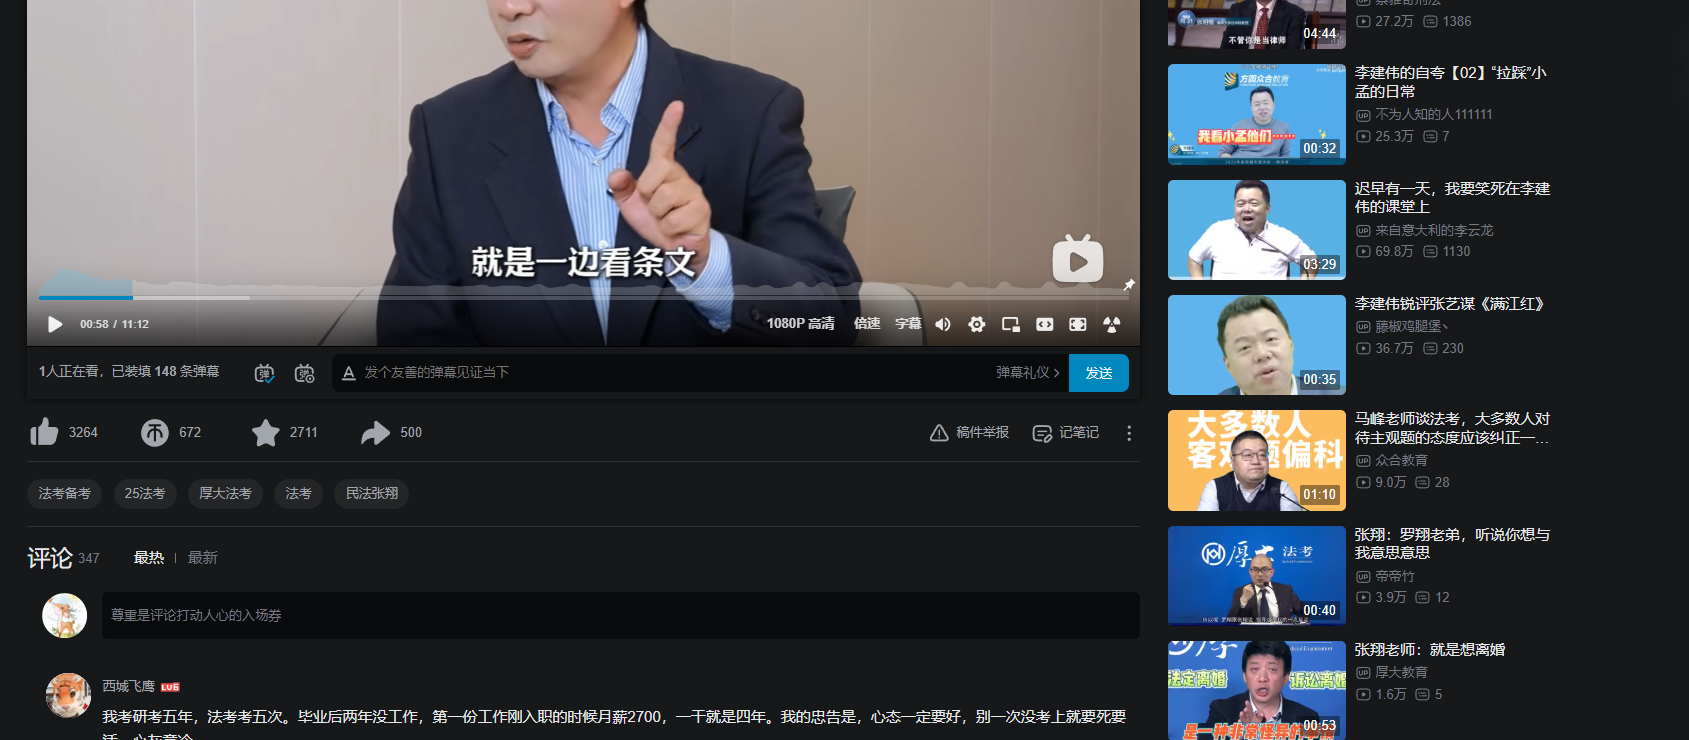
Task: Click the radiation-symbol icon in player controls
Action: click(x=1112, y=324)
